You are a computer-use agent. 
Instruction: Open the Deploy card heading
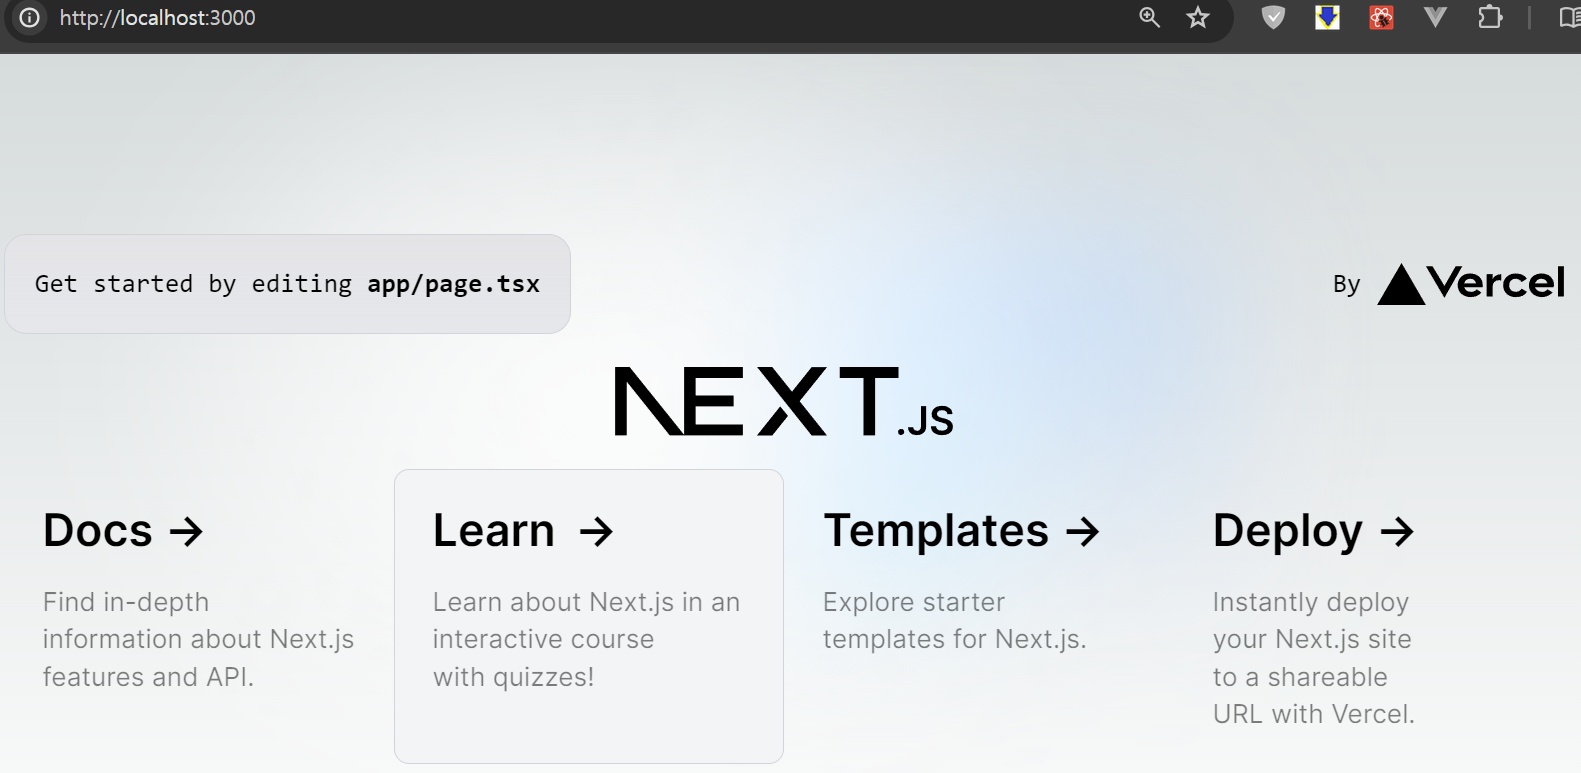point(1313,530)
